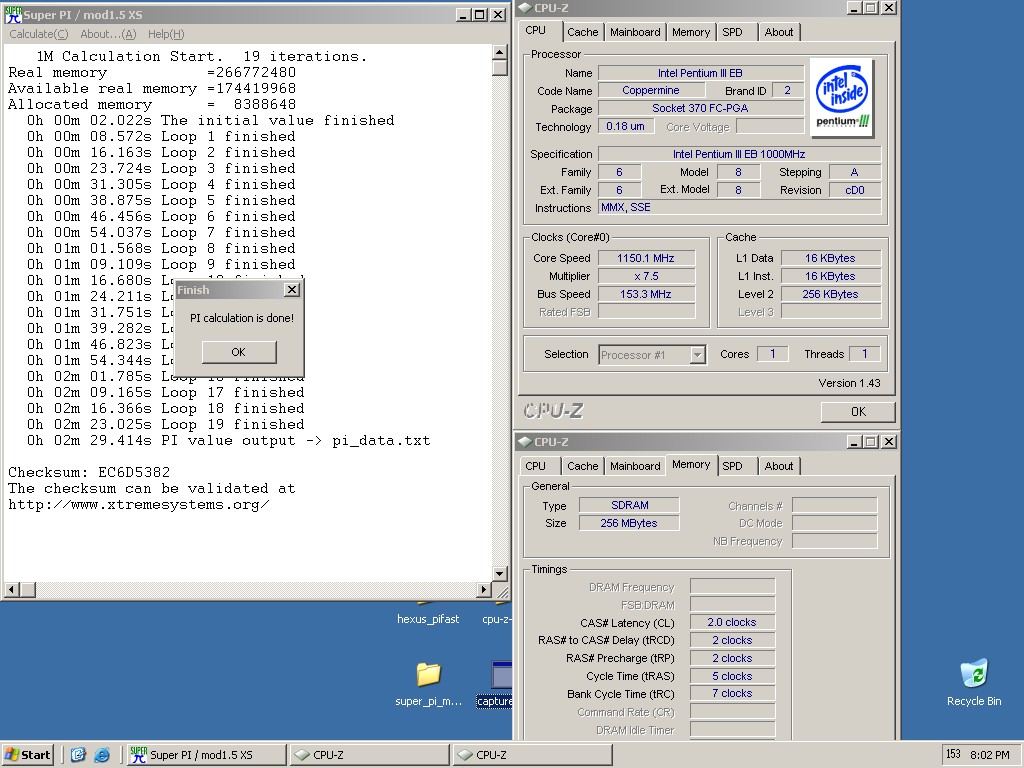Switch to Mainboard tab in upper CPU-Z
1024x768 pixels.
(635, 32)
